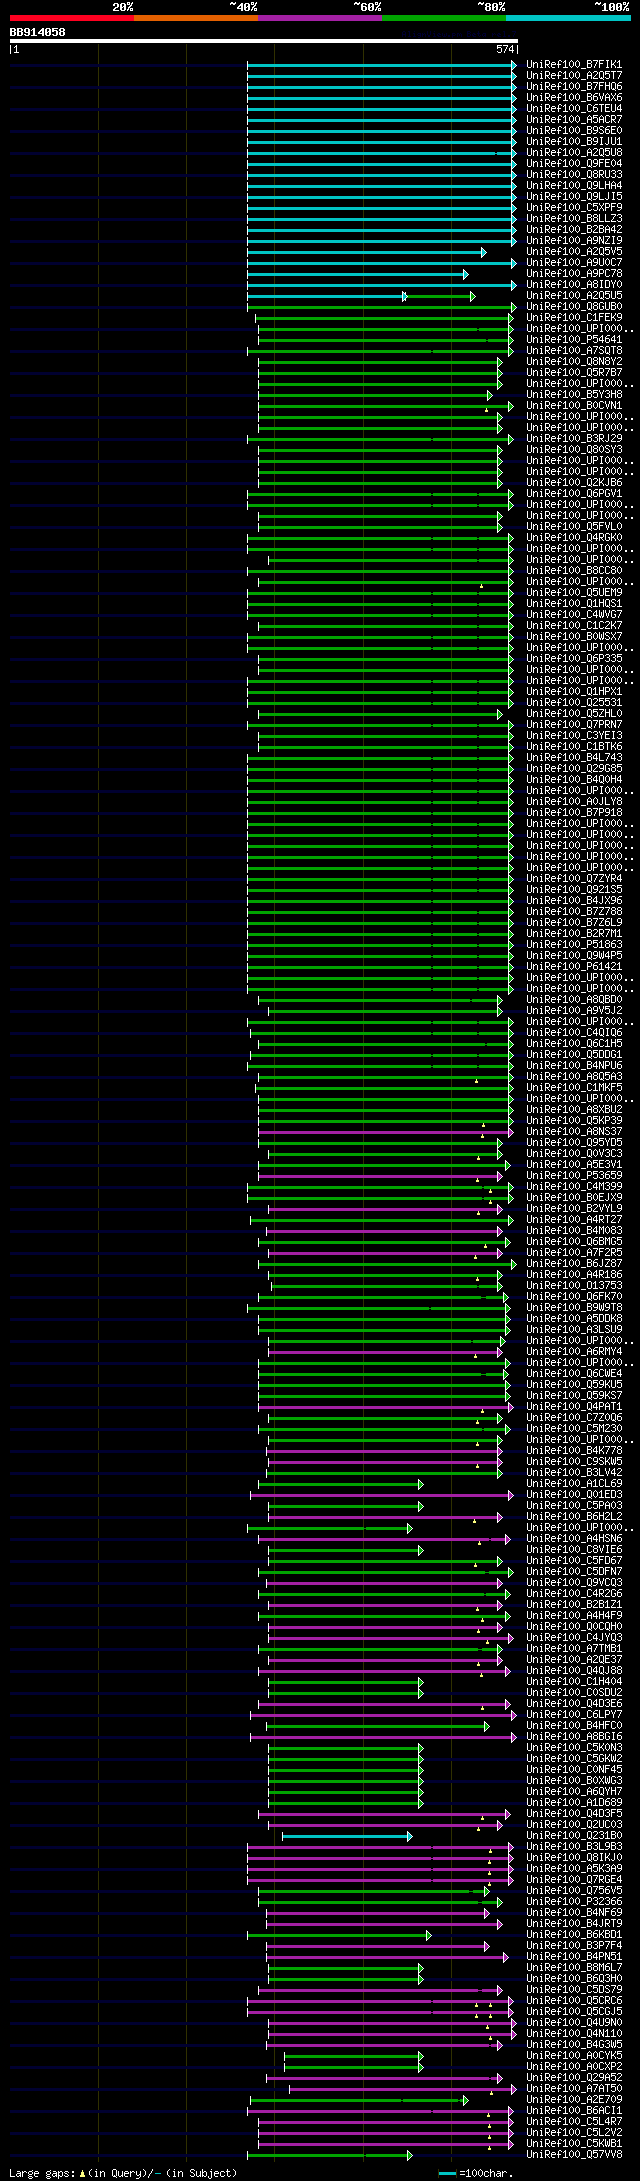Select the UniRef100_A9NZI9 entry
This screenshot has width=640, height=2181.
tap(574, 240)
